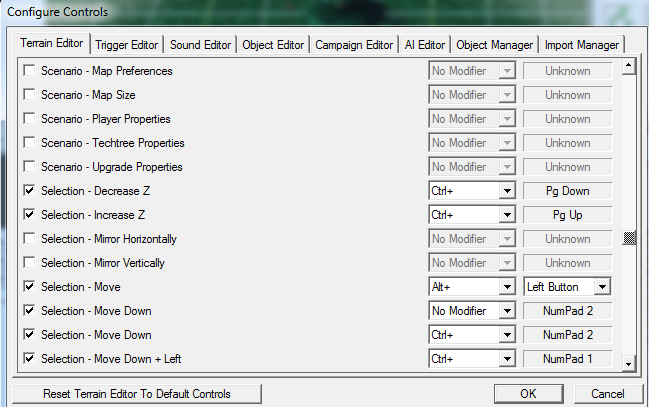Expand Ctrl+ dropdown for Selection - Decrease Z
This screenshot has height=407, width=649.
[x=507, y=191]
